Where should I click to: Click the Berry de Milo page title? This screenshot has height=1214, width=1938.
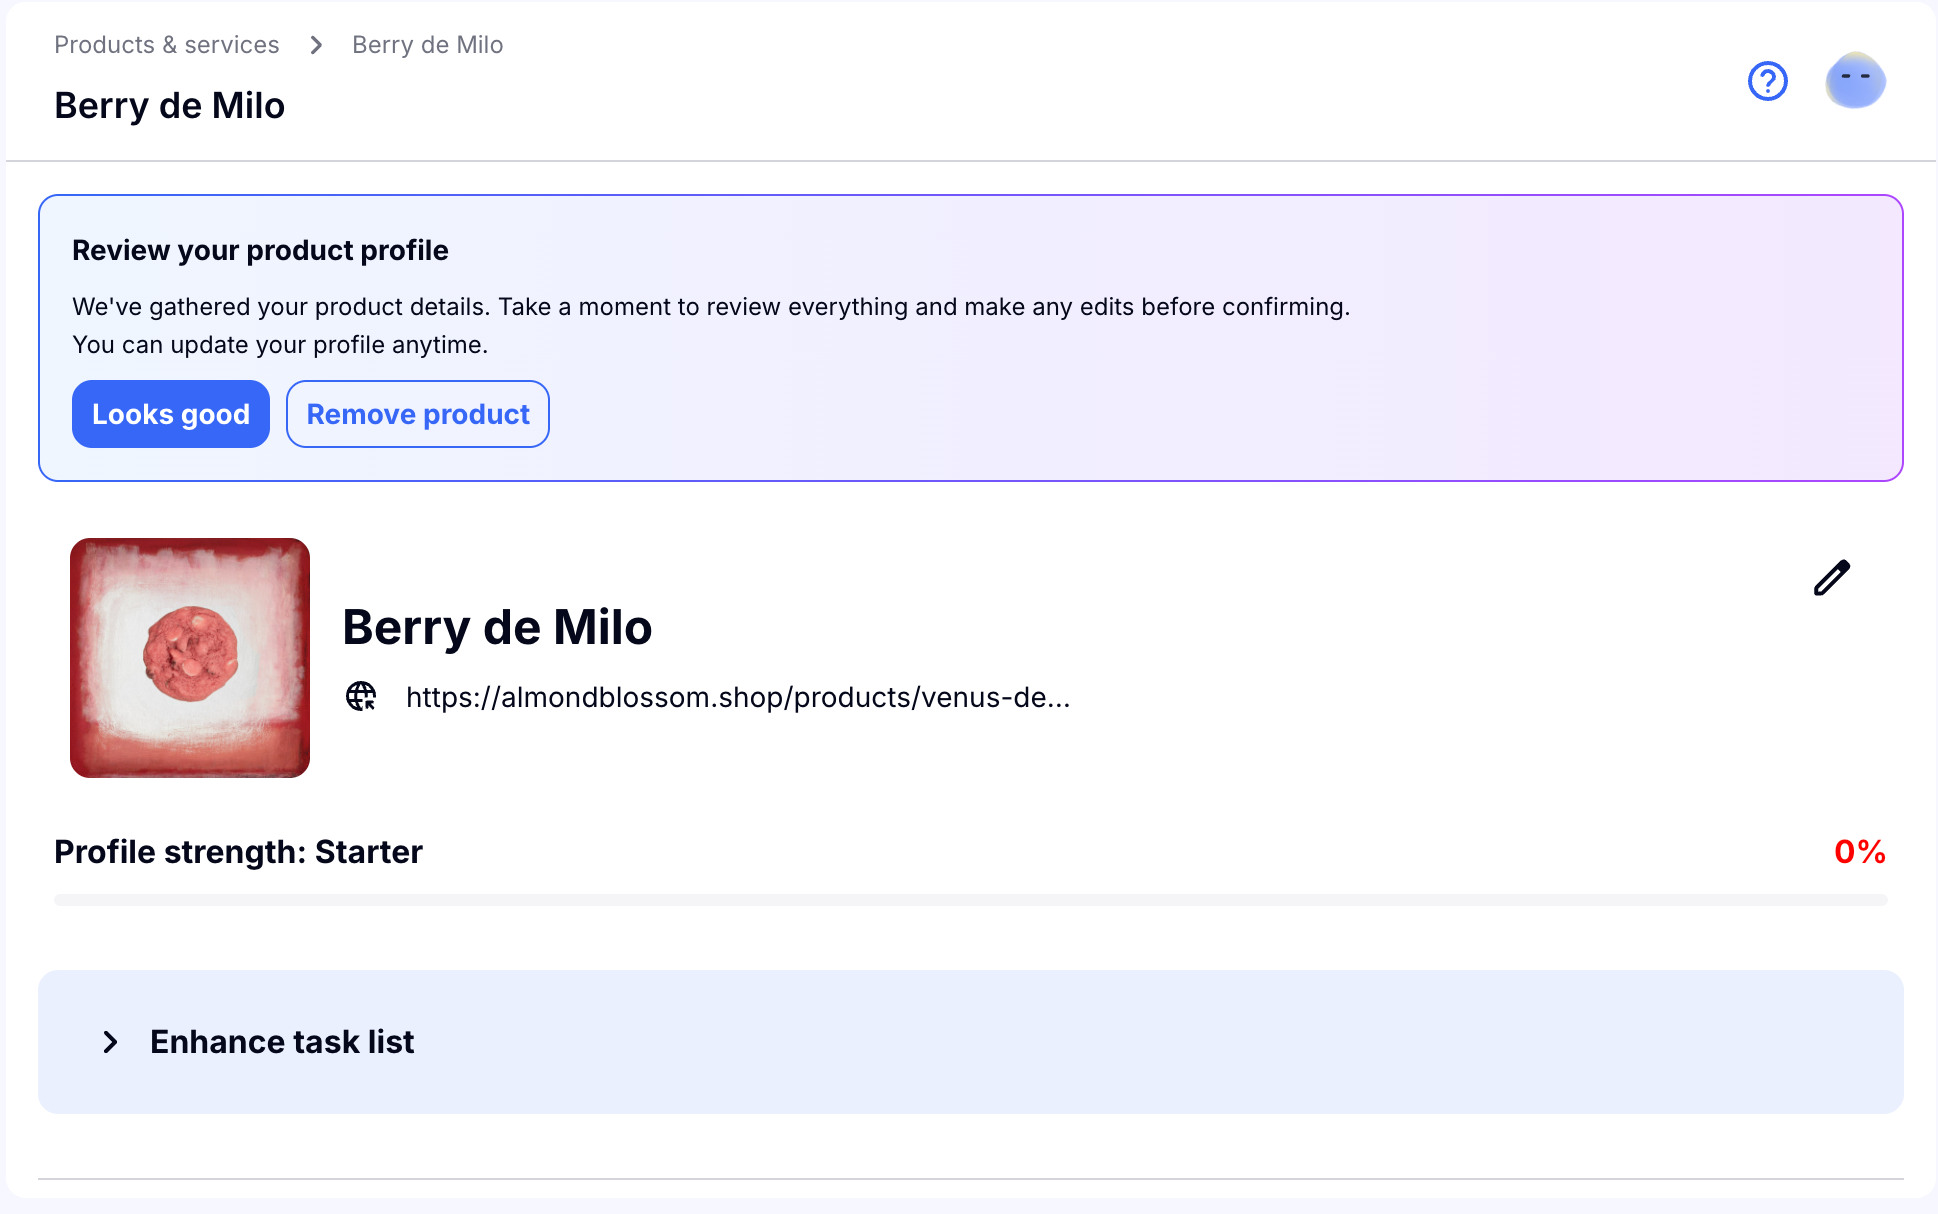[170, 106]
